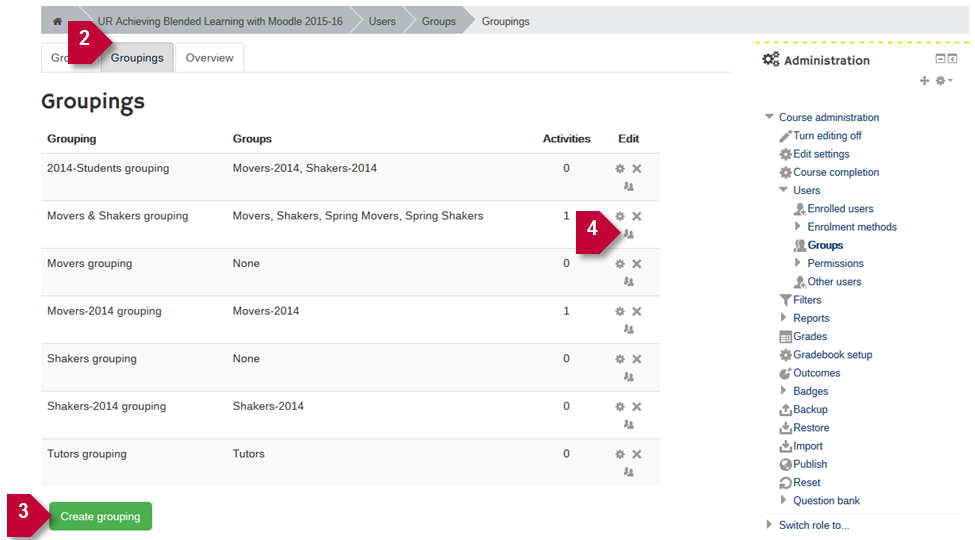Open Groups in the Administration tree

tap(825, 245)
